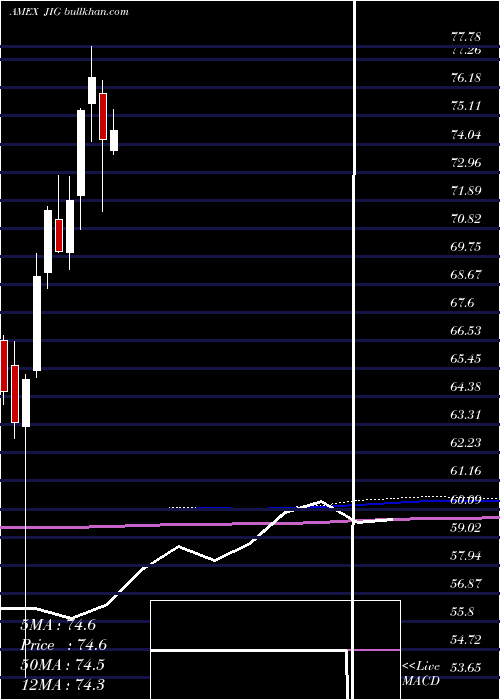
Task: Click the 56.87 price axis label
Action: click(467, 584)
